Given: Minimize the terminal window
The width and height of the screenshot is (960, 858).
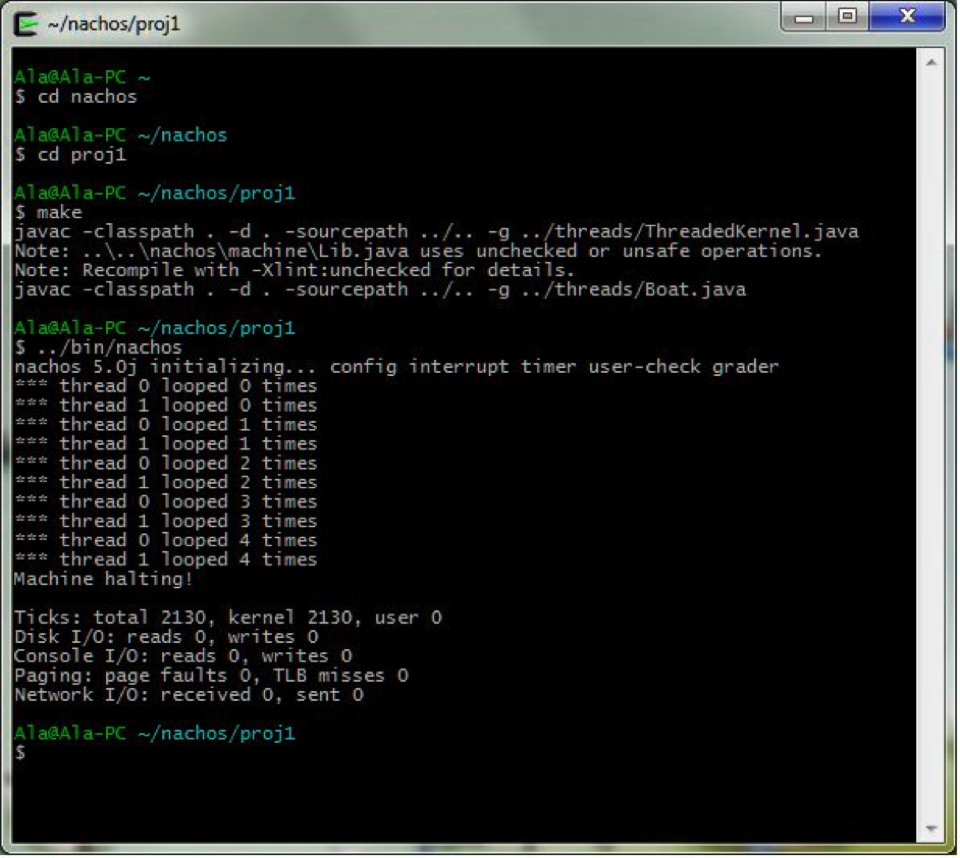Looking at the screenshot, I should (x=809, y=18).
